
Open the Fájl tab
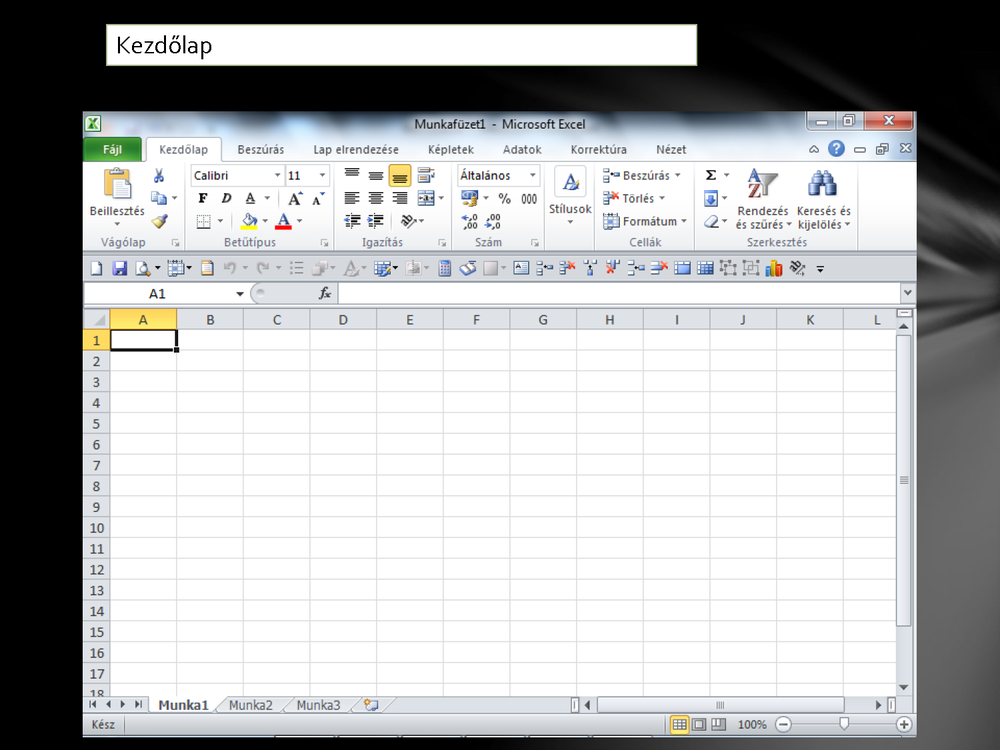[112, 149]
